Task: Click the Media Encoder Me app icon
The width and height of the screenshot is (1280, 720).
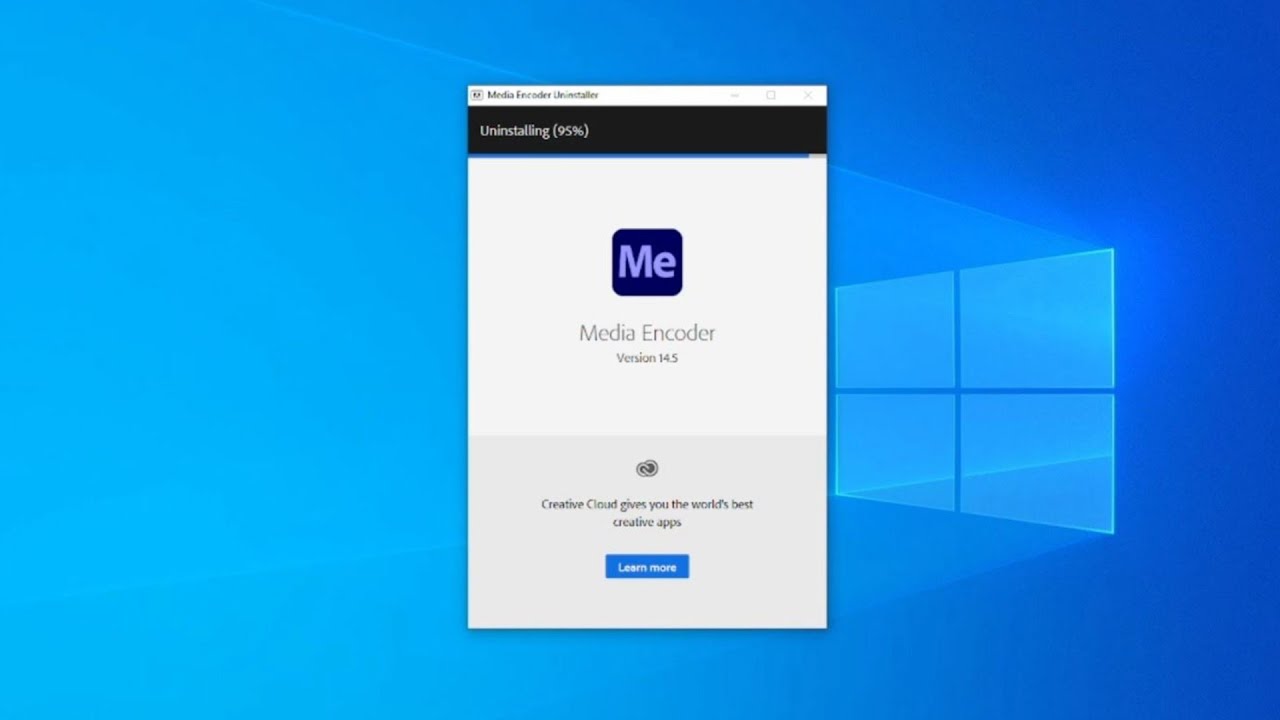Action: tap(647, 262)
